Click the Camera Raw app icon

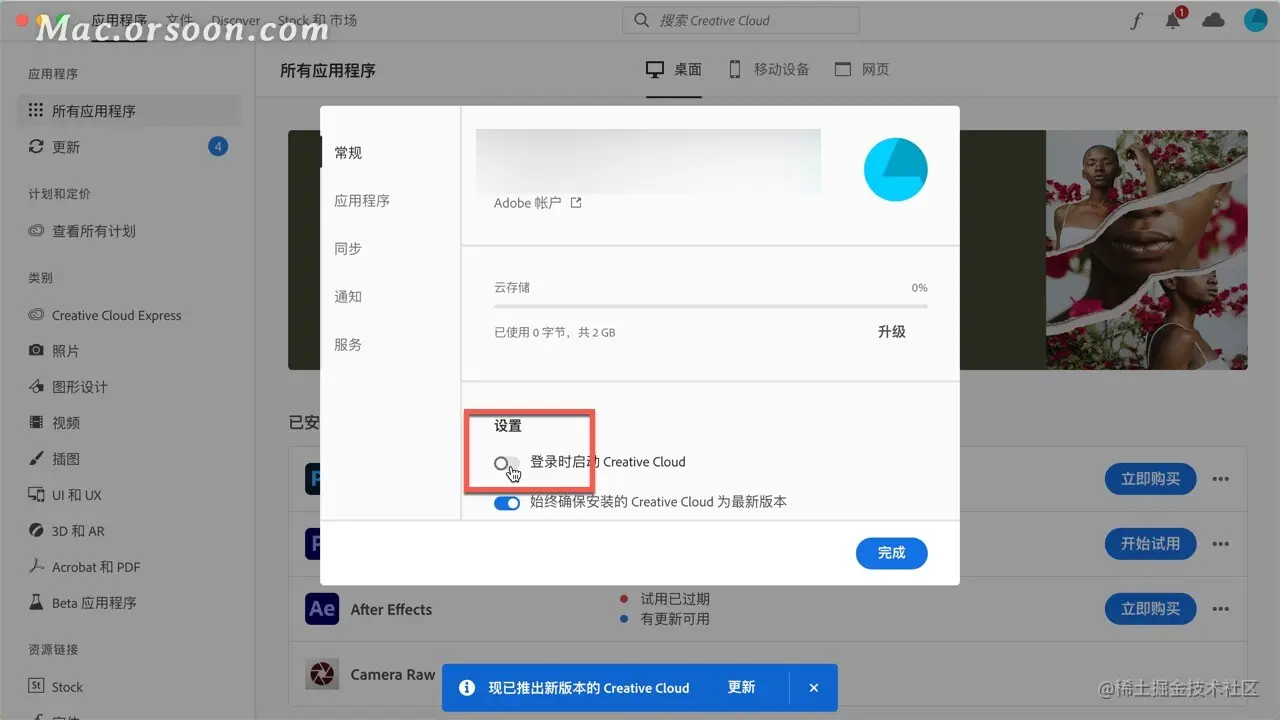tap(322, 674)
